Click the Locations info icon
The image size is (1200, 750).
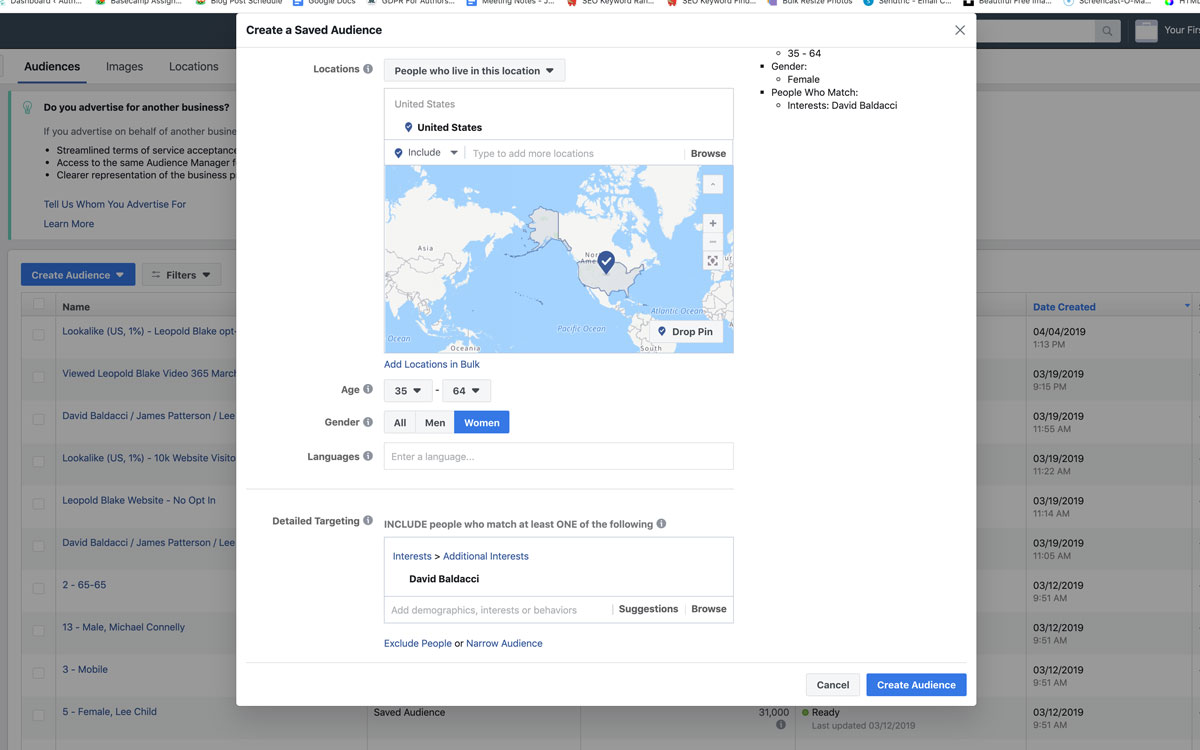coord(368,69)
